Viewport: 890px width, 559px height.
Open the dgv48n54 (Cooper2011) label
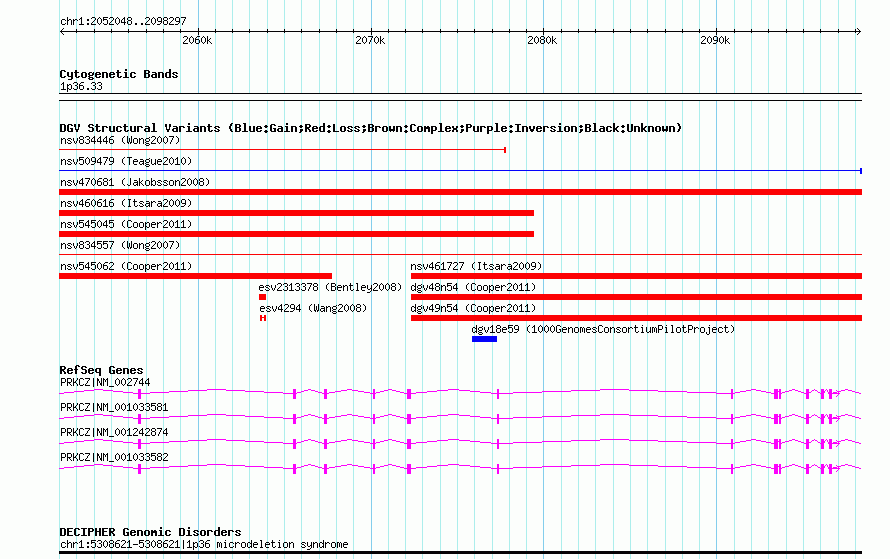click(x=473, y=287)
